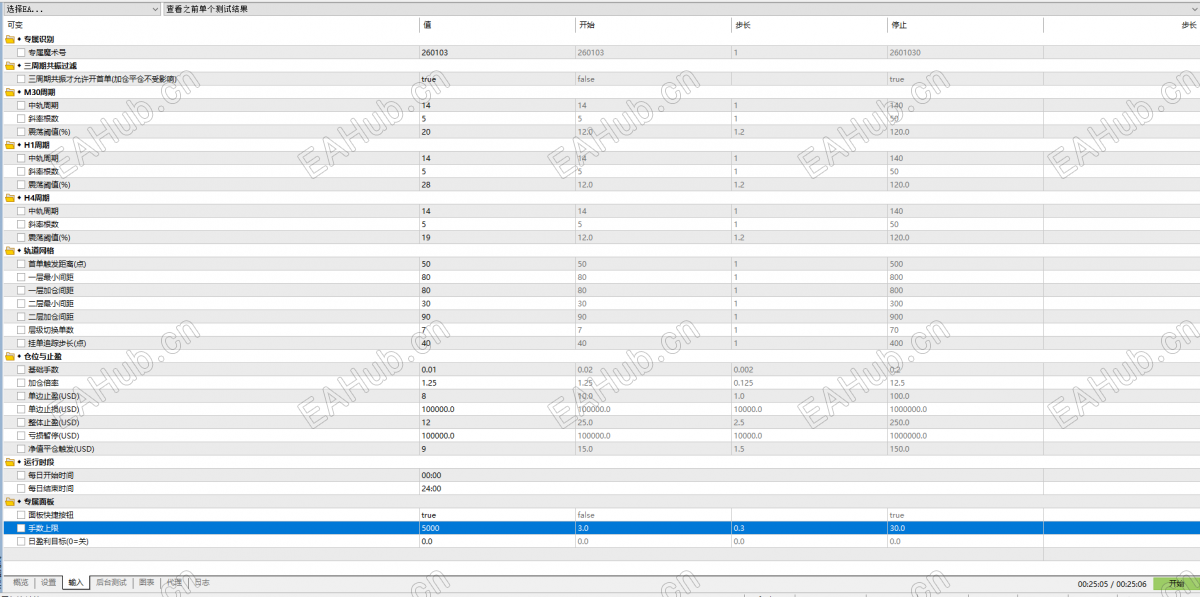Click the 24:00 value for 每日结束时间

pyautogui.click(x=432, y=488)
